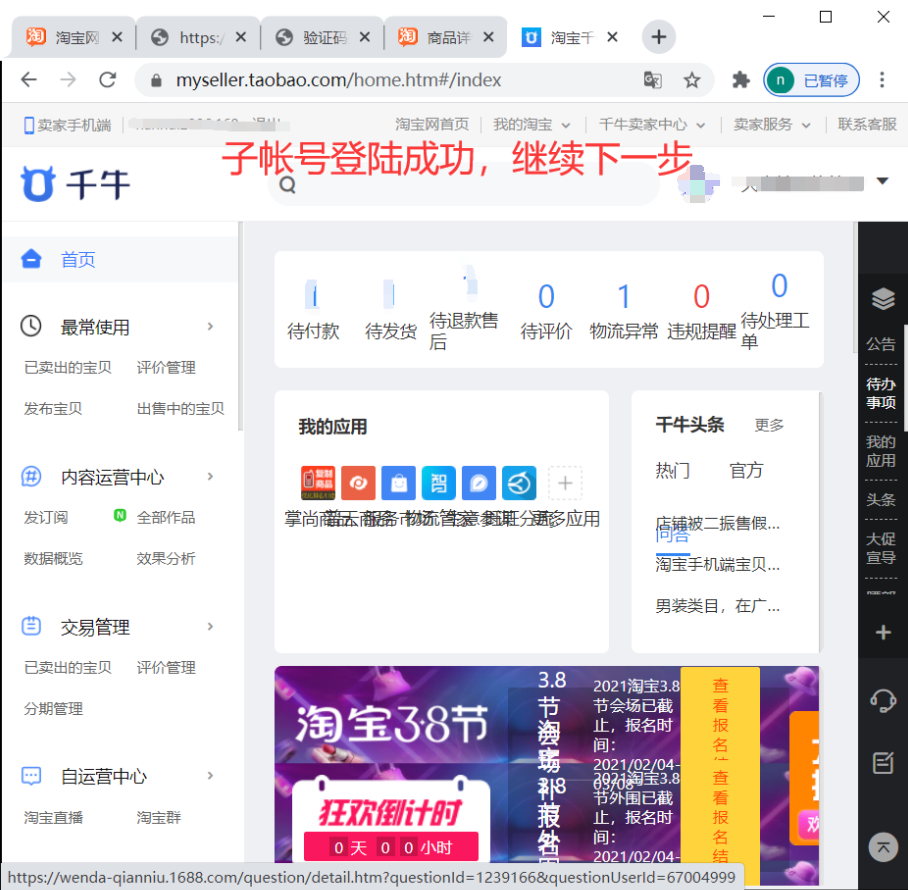Select 首页 in the left sidebar

point(78,260)
